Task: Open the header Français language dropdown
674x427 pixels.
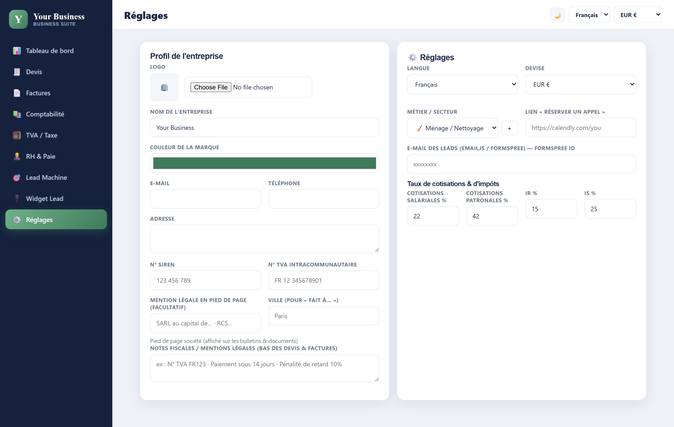Action: point(589,15)
